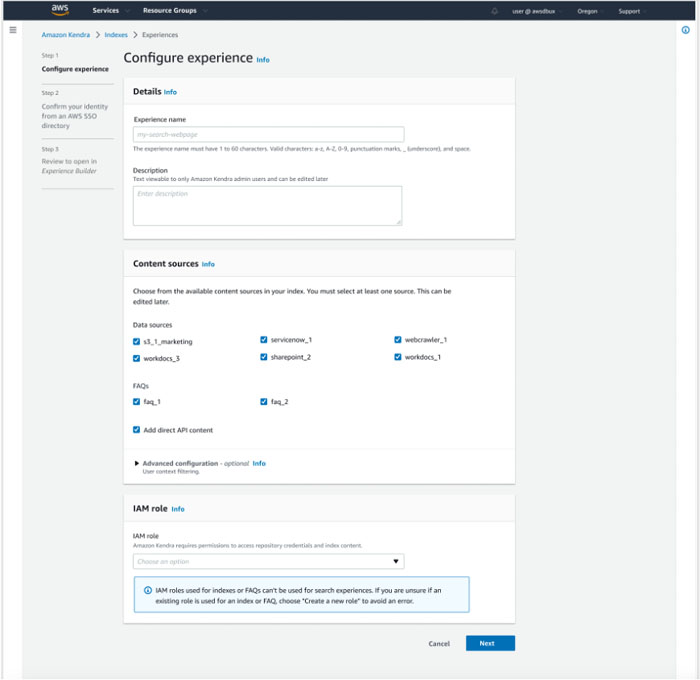Click the FAQs label

(x=141, y=386)
